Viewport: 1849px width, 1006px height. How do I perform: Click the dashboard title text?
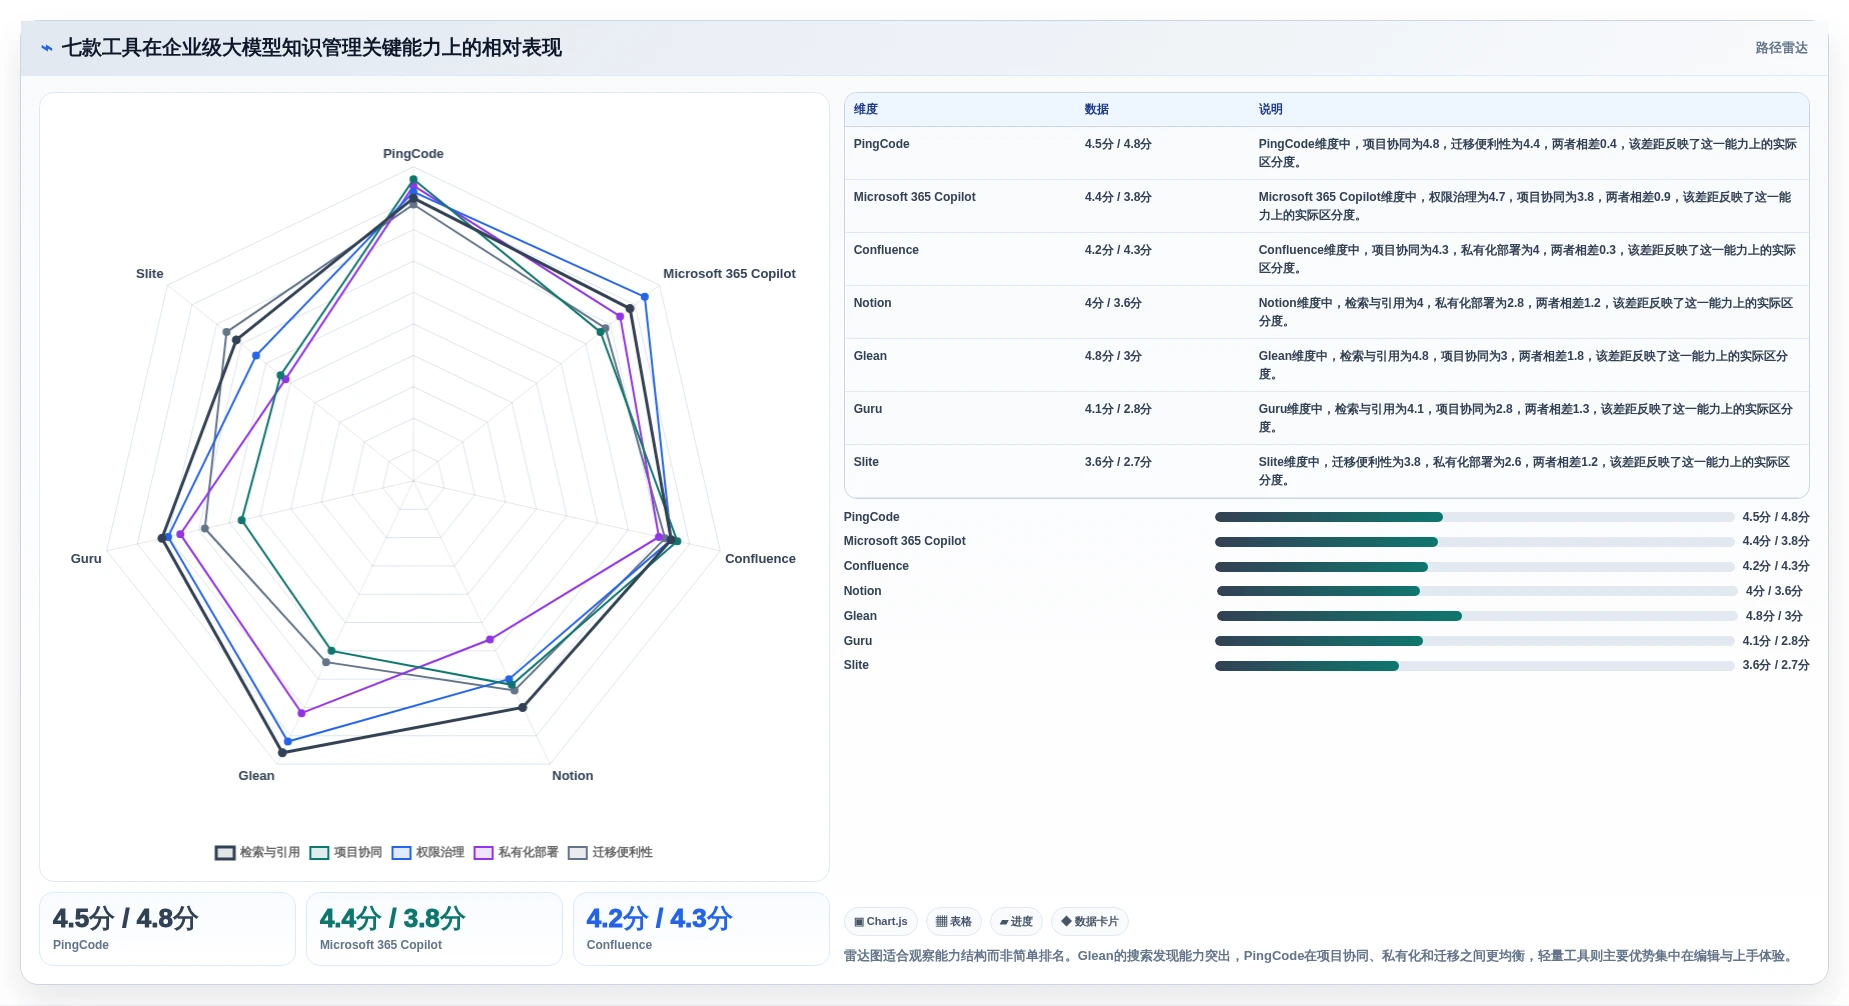pyautogui.click(x=312, y=48)
